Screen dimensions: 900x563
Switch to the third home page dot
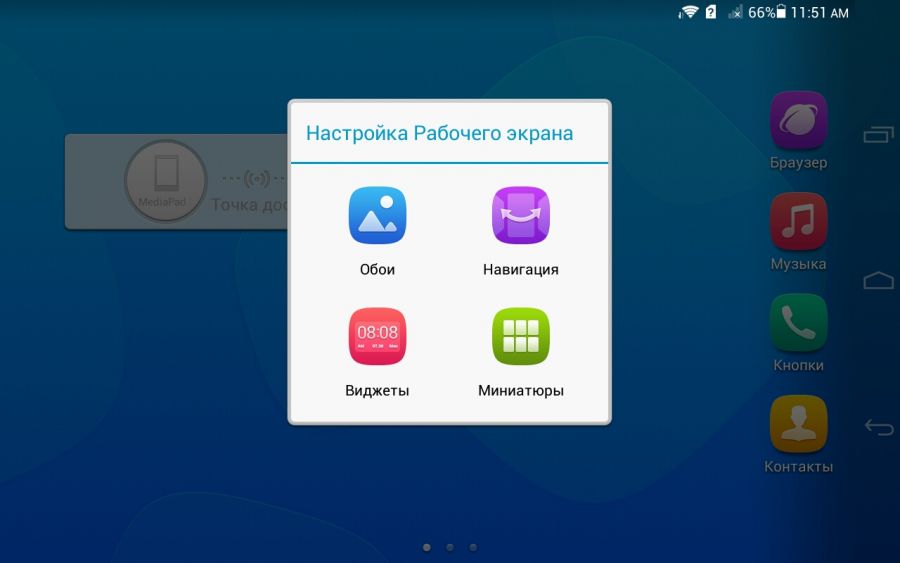pos(473,547)
